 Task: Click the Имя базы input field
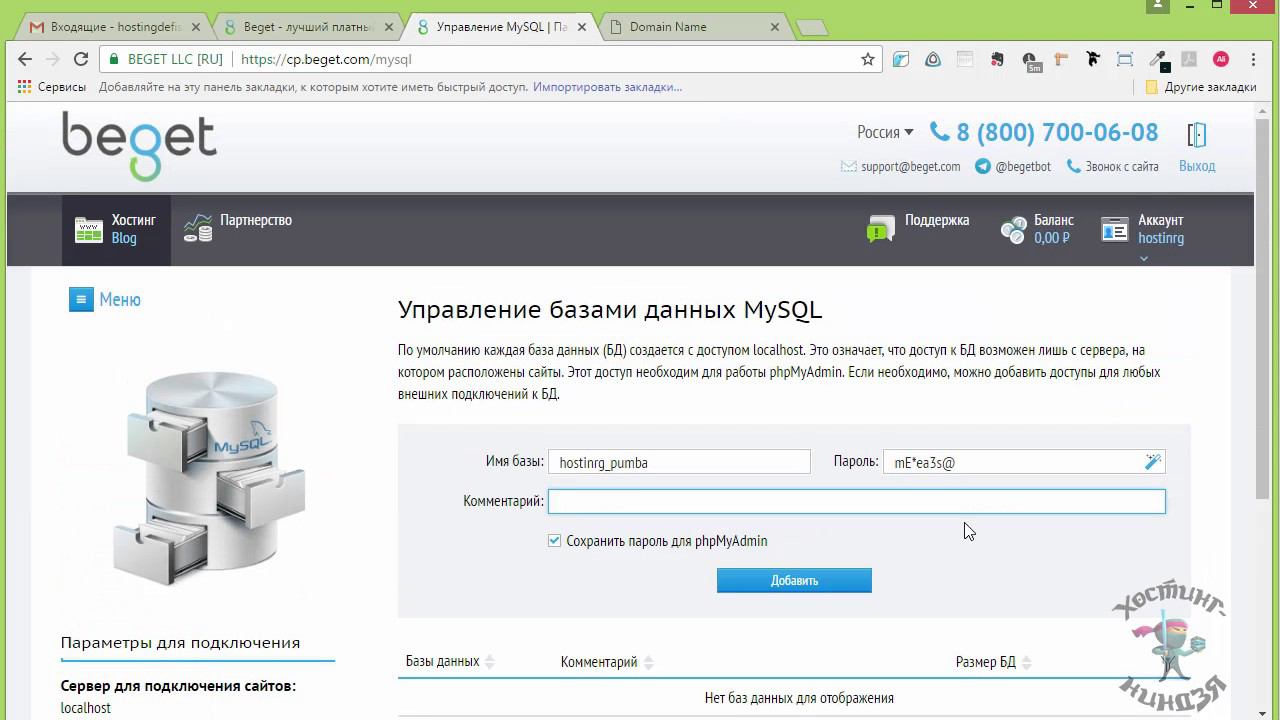tap(679, 462)
